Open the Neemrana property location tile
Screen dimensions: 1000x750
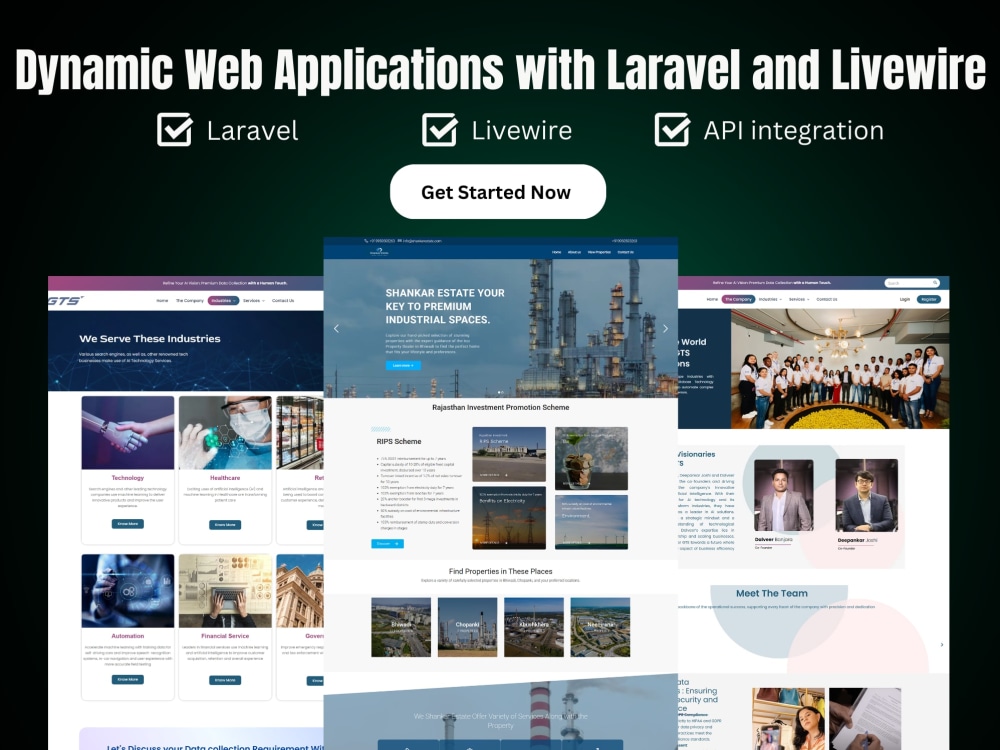click(600, 627)
